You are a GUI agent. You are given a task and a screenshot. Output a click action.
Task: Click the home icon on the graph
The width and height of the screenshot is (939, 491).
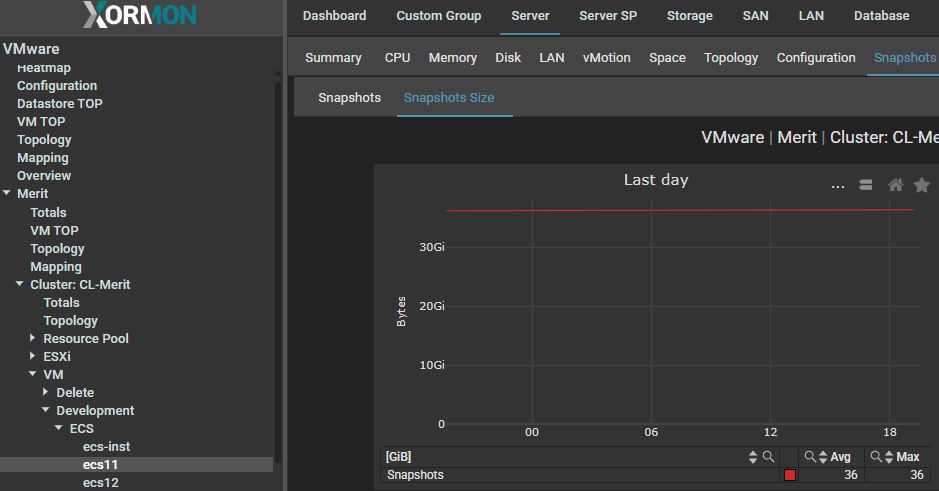click(x=895, y=185)
